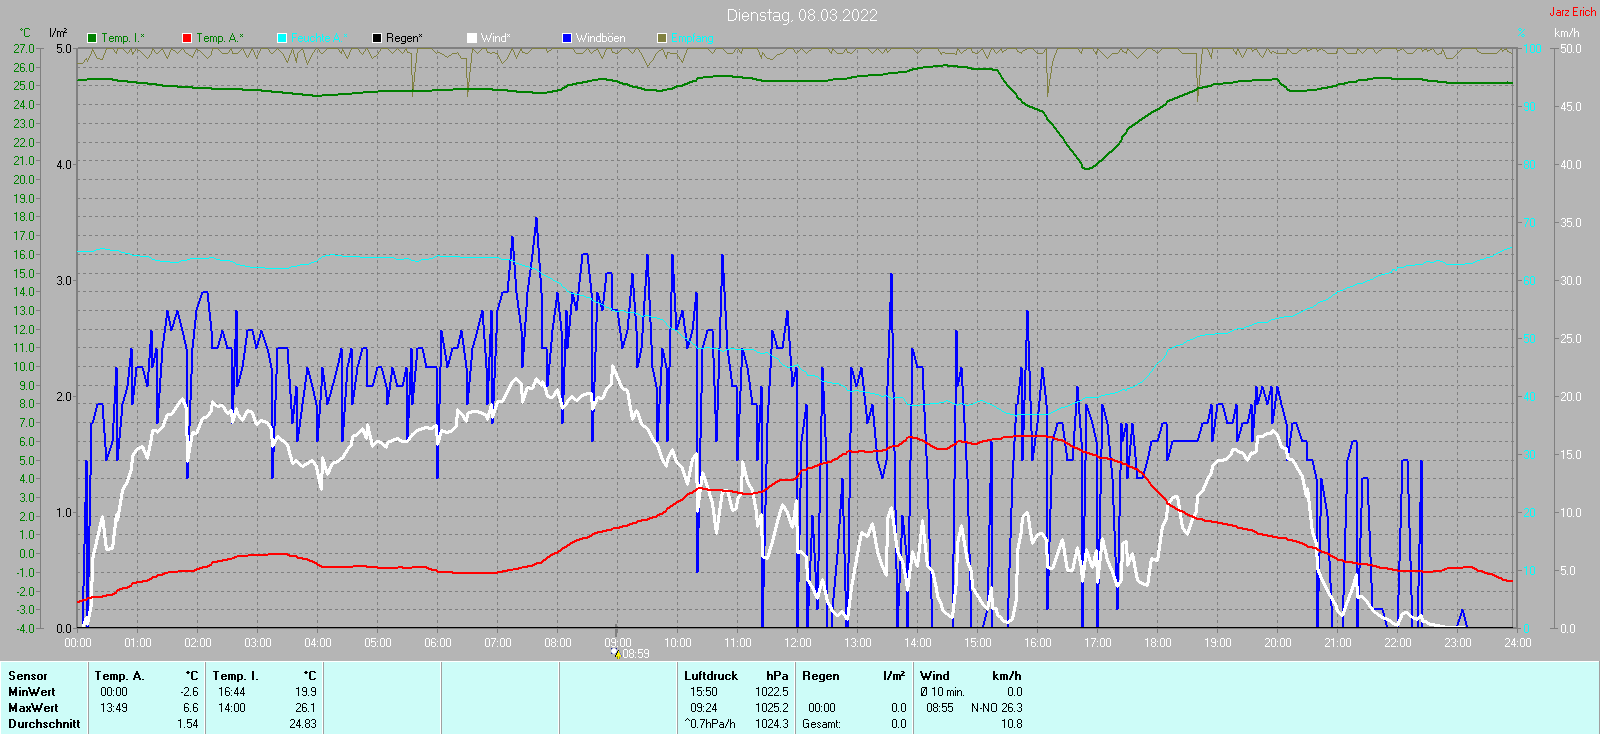Select the 'Windböen' legend label
Screen dimensions: 1600x734
pos(601,38)
